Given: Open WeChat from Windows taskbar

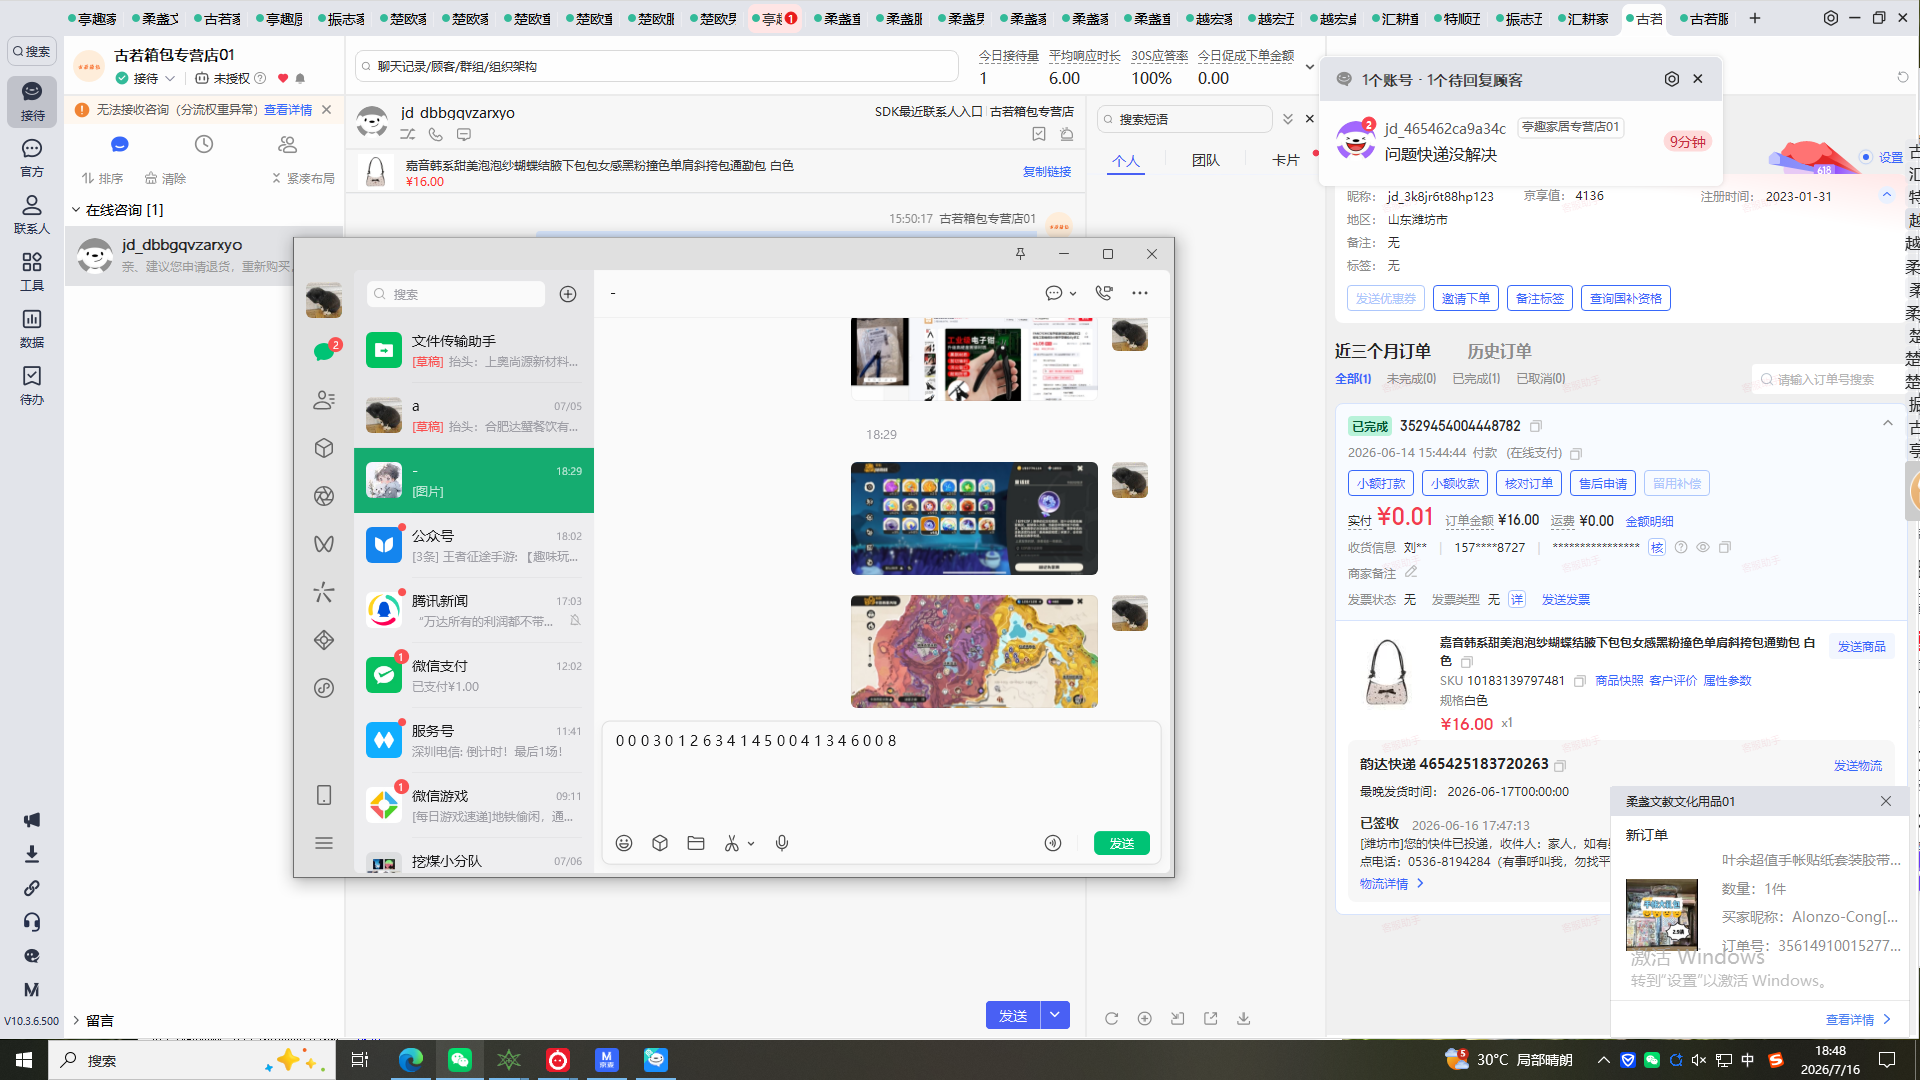Looking at the screenshot, I should tap(459, 1060).
